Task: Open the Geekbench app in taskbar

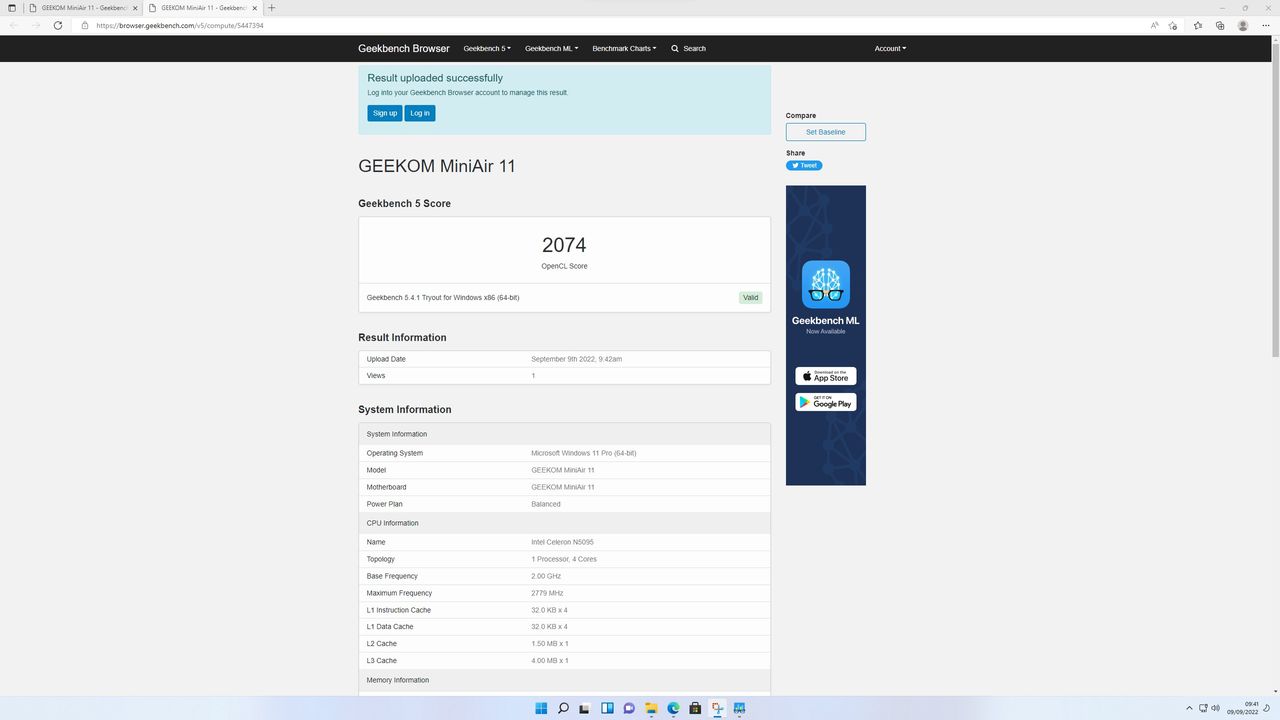Action: pos(739,708)
